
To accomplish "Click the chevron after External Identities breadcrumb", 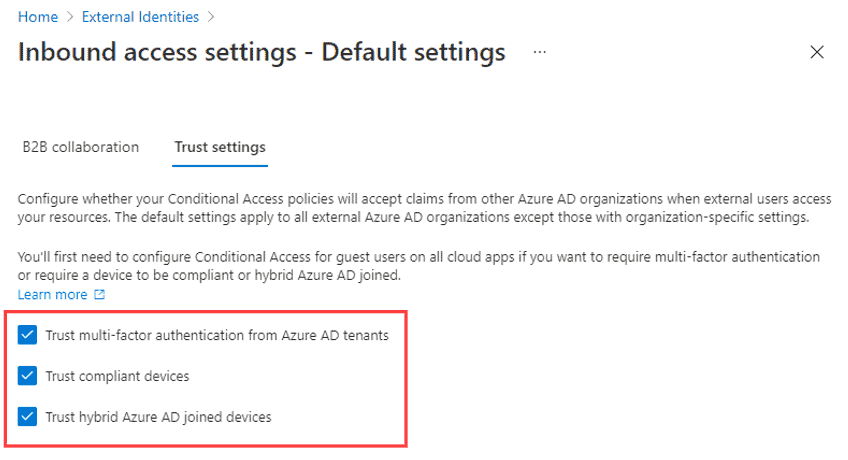I will click(211, 17).
